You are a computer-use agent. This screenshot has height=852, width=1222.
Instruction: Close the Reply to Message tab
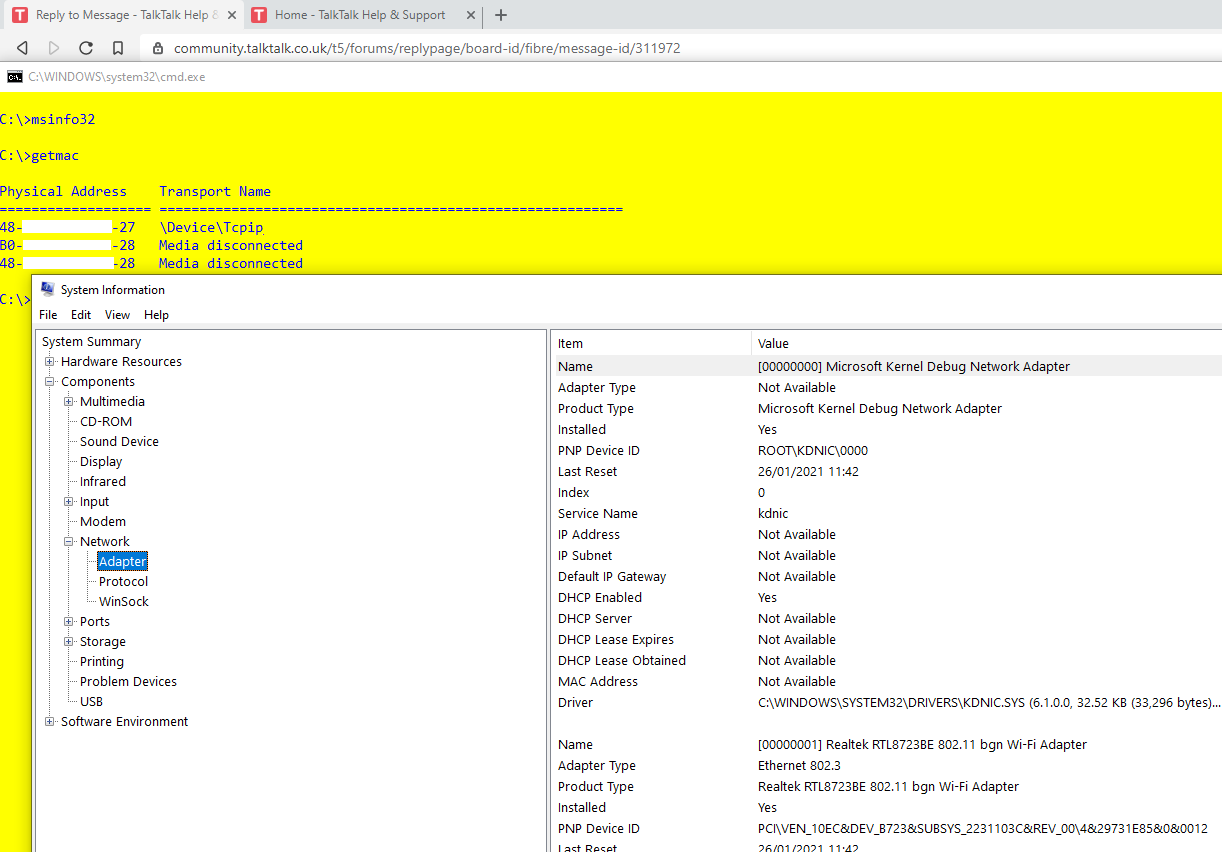pos(230,15)
